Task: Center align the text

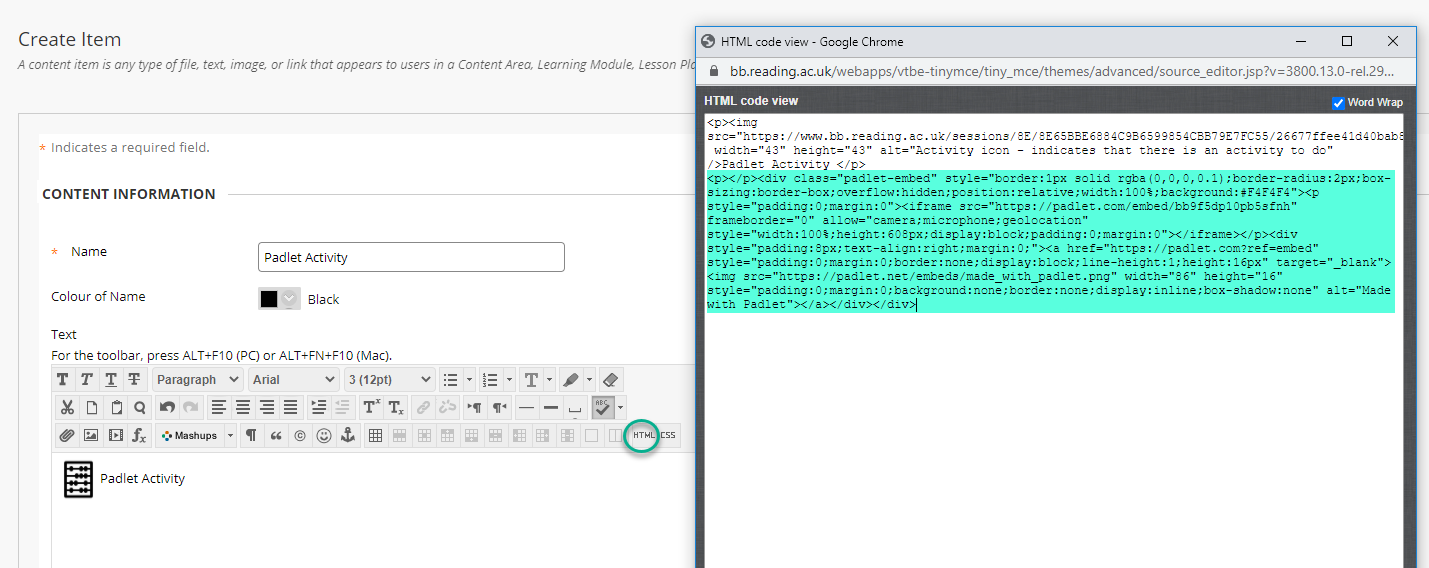Action: pos(243,407)
